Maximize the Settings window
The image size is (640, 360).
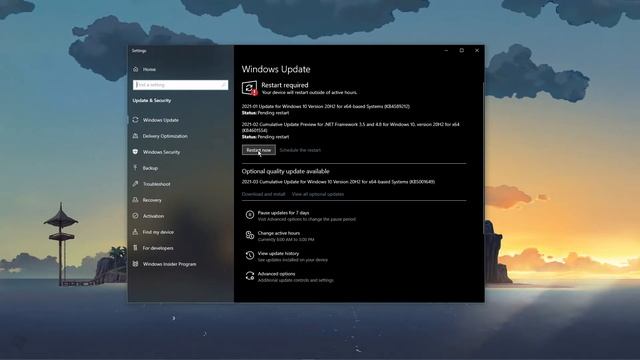[x=462, y=51]
